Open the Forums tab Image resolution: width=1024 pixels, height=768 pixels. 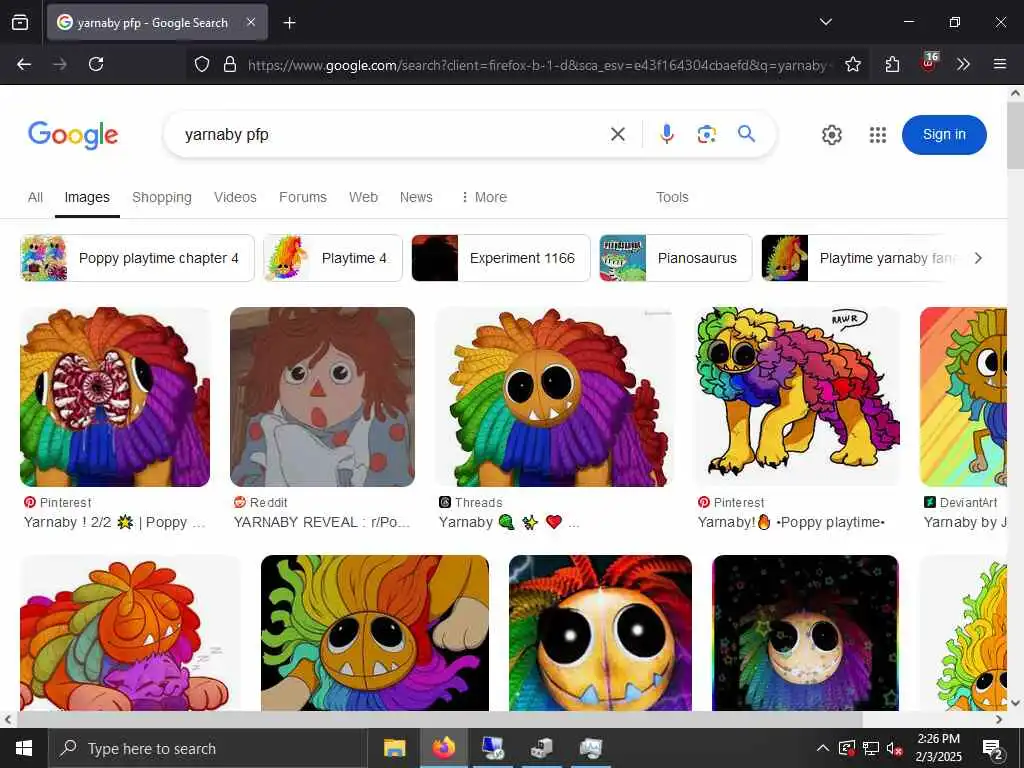[302, 197]
